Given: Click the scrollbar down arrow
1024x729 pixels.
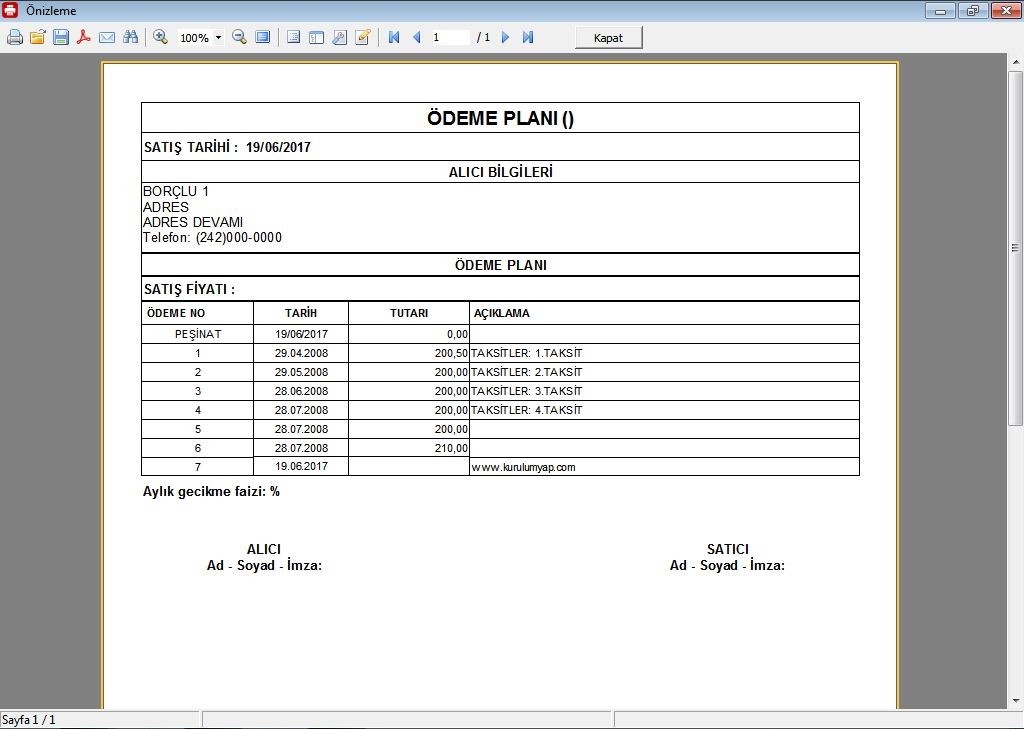Looking at the screenshot, I should (1016, 702).
